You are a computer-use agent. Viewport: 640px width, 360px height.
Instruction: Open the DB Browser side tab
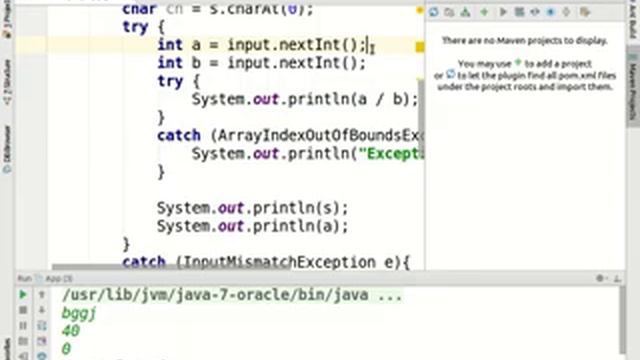(7, 149)
